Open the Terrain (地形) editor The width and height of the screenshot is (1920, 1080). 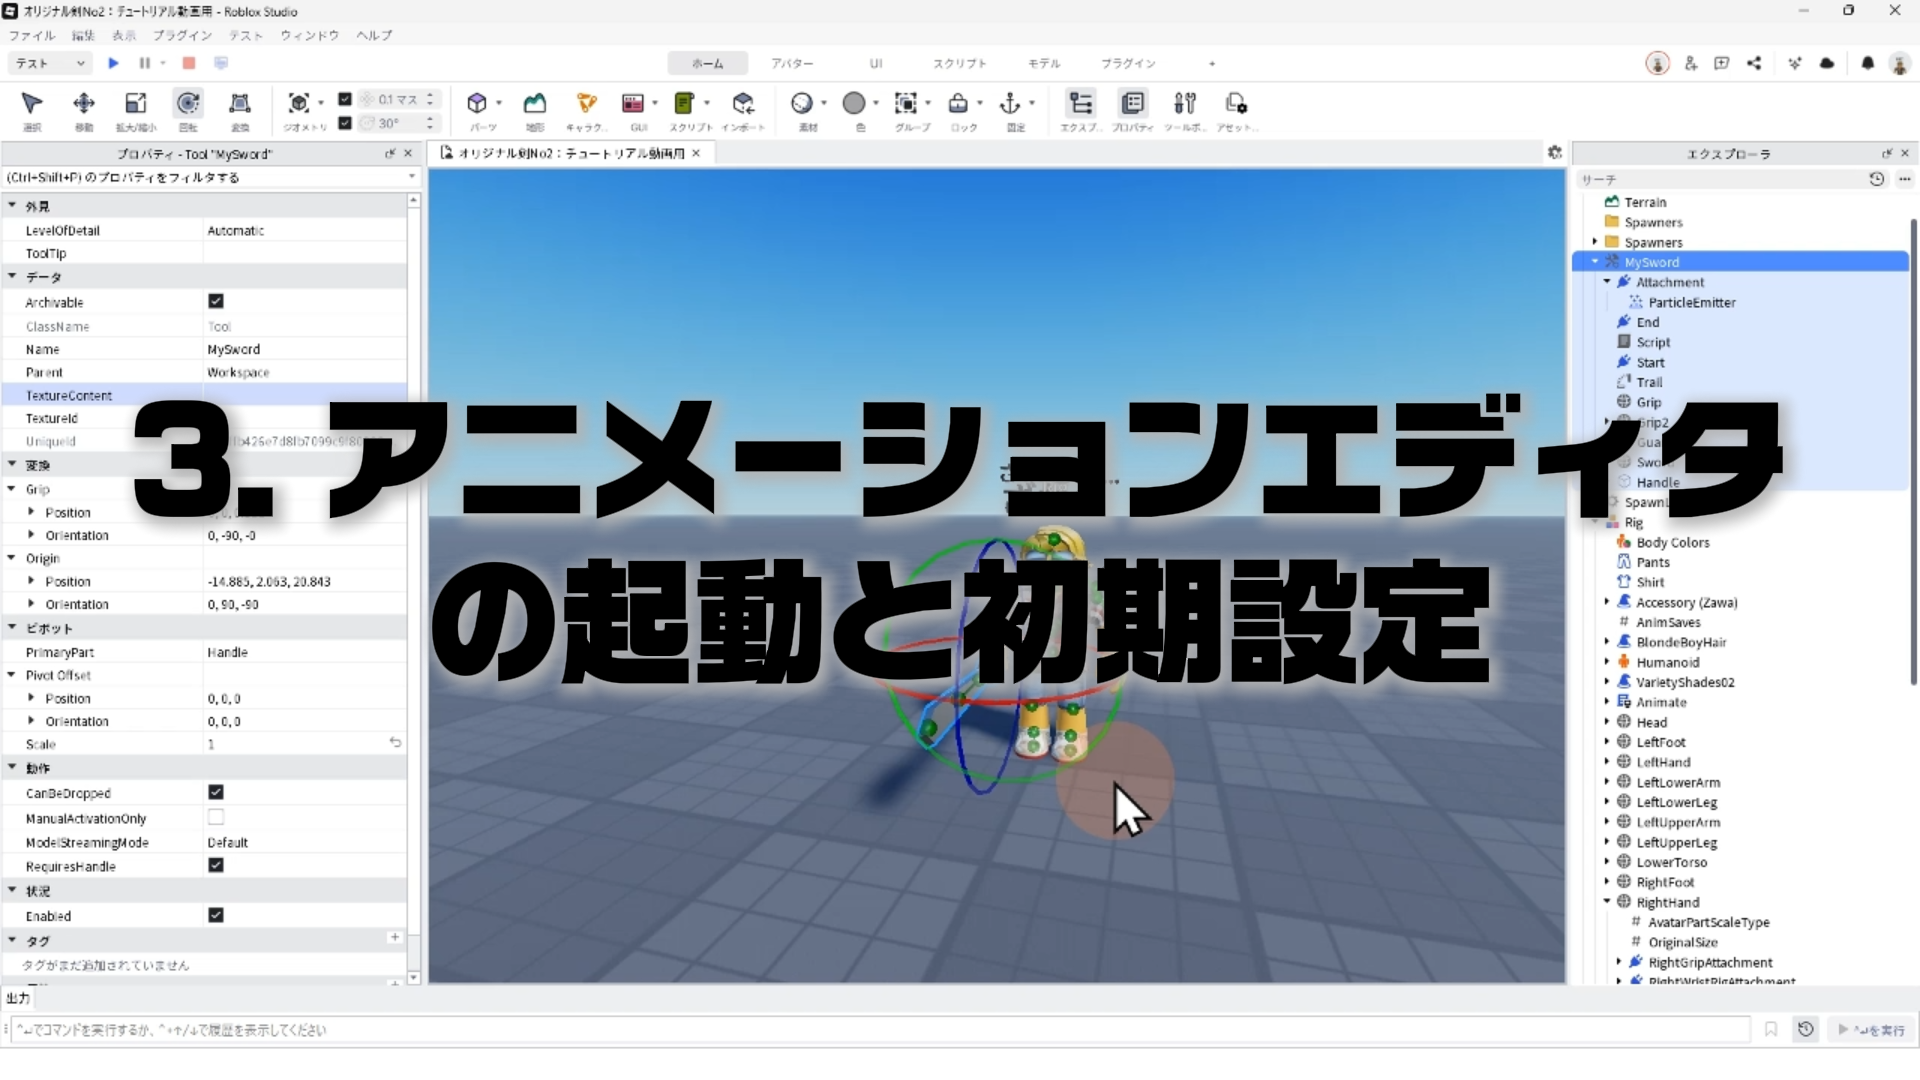point(535,103)
